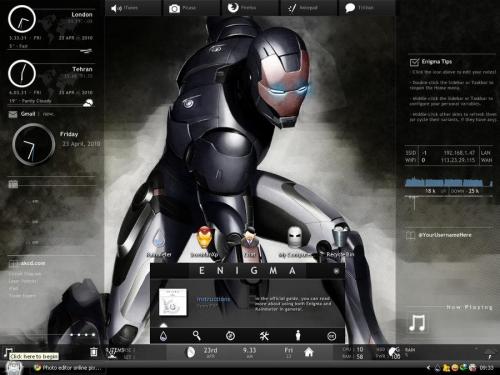
Task: Open the Windows start orb
Action: 14,368
